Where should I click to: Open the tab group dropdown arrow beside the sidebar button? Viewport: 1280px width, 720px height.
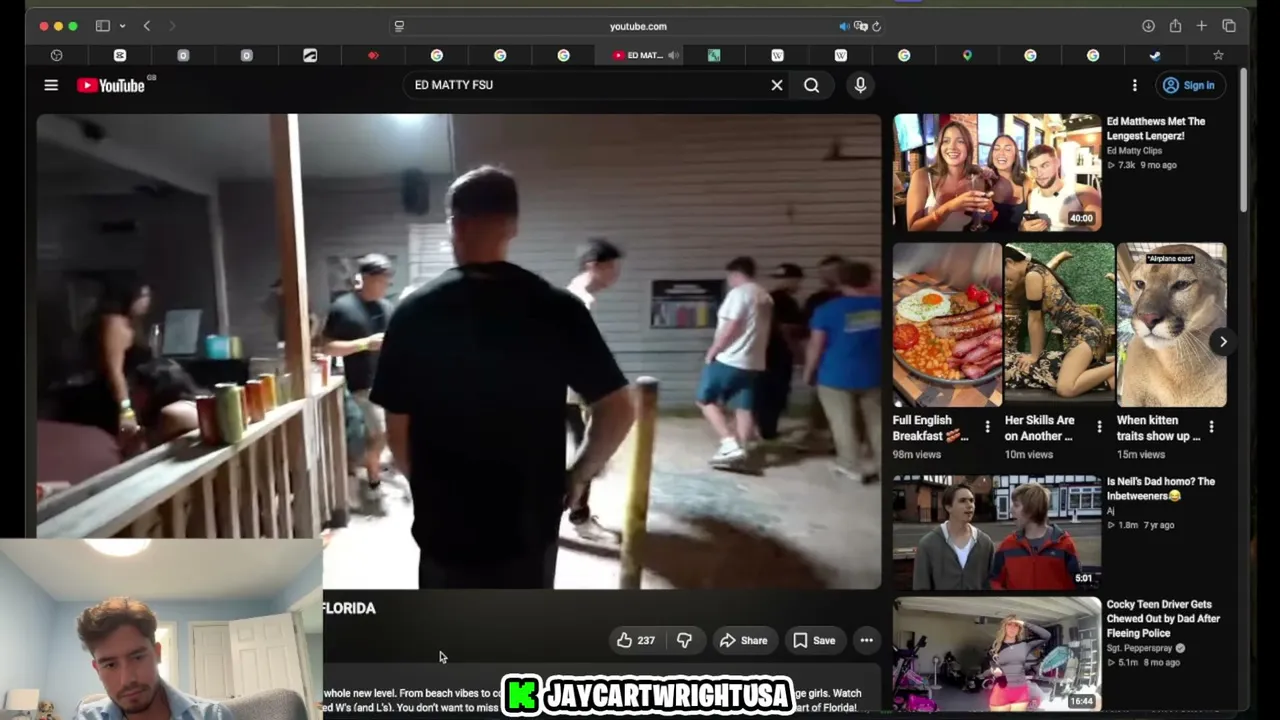[x=122, y=26]
